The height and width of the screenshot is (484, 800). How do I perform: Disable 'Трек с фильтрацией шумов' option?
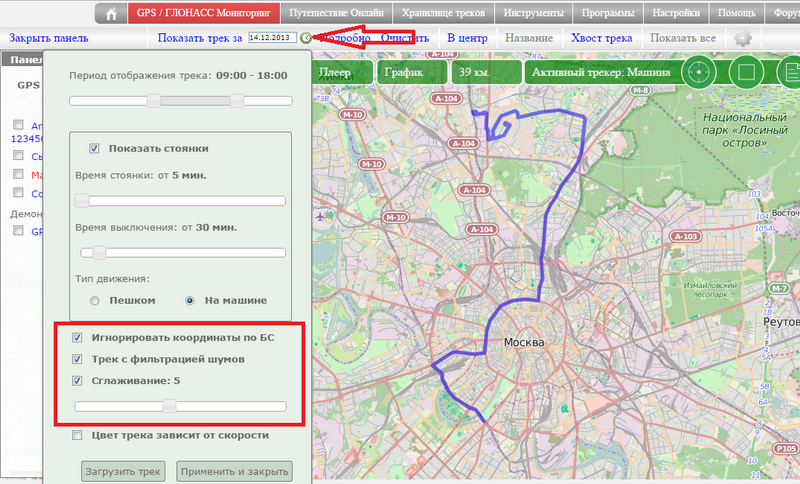[78, 359]
